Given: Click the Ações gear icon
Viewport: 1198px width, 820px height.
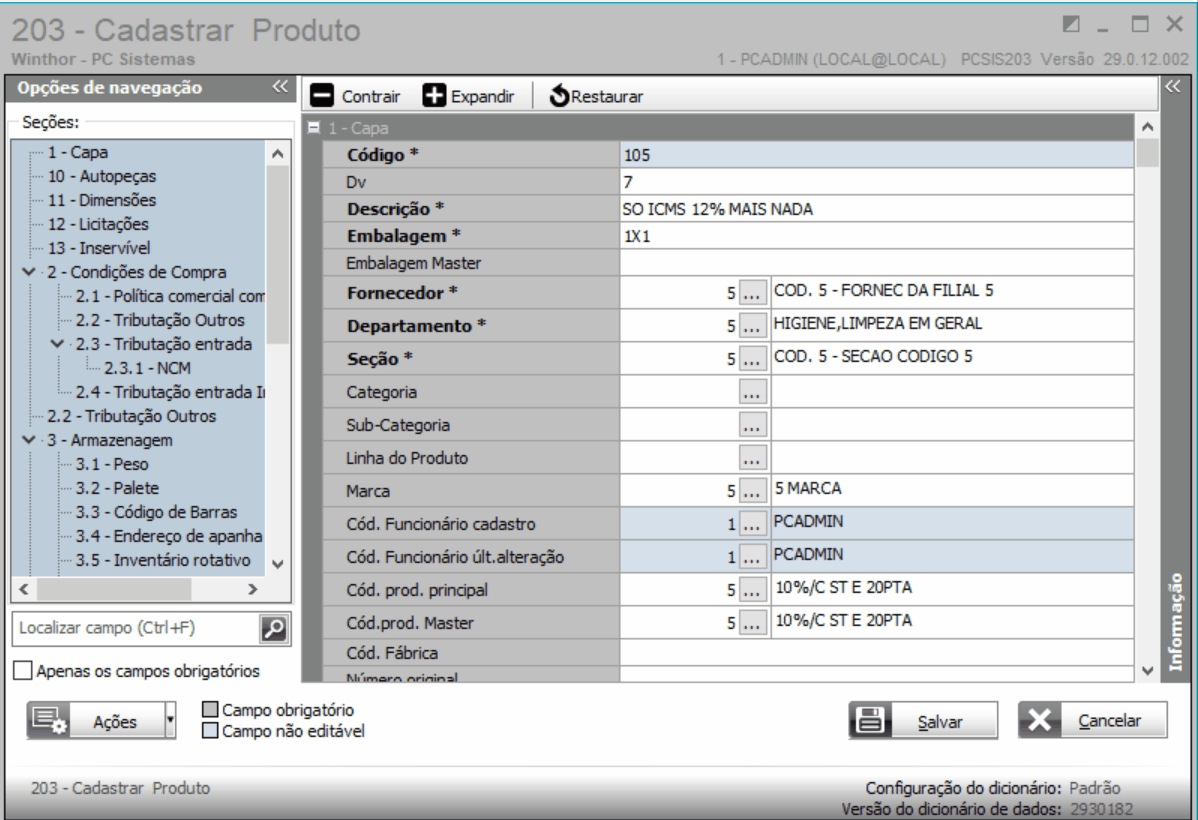Looking at the screenshot, I should tap(50, 721).
